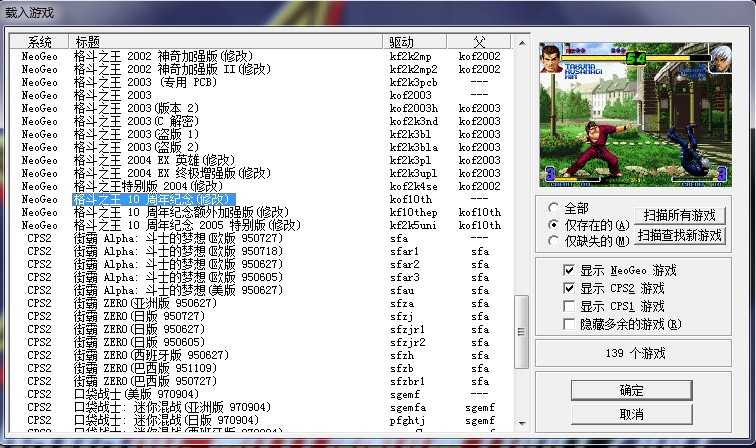This screenshot has width=756, height=448.
Task: Select 街霸 Alpha 欧版 950718 row
Action: click(260, 252)
